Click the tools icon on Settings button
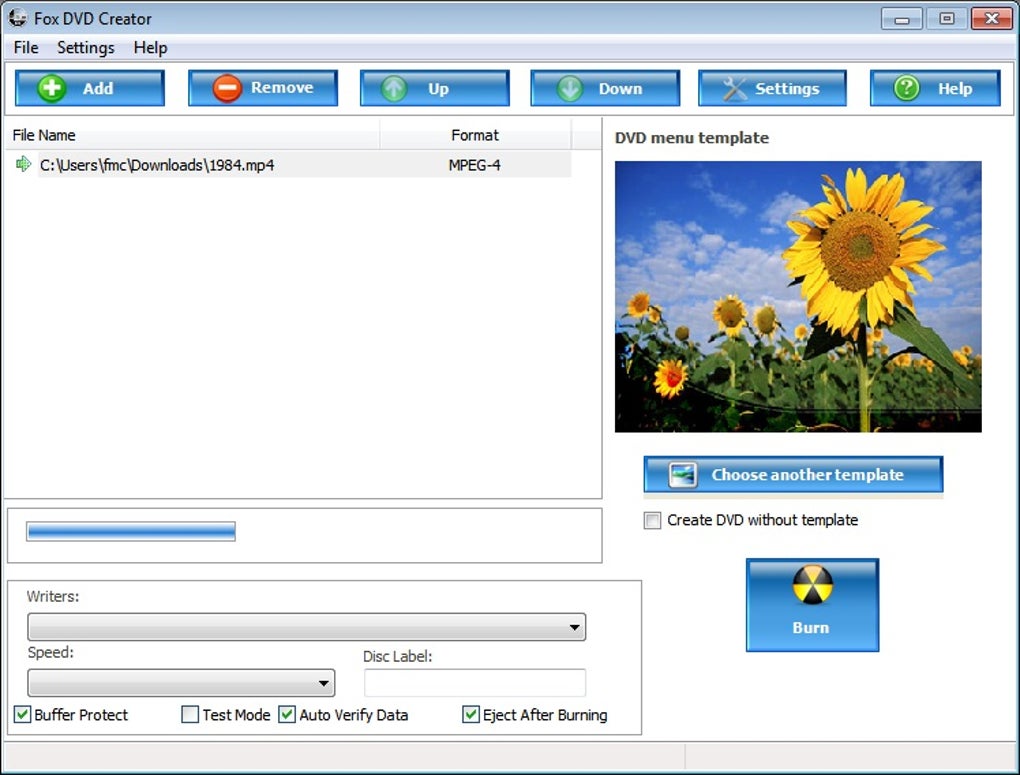The width and height of the screenshot is (1020, 775). click(735, 88)
